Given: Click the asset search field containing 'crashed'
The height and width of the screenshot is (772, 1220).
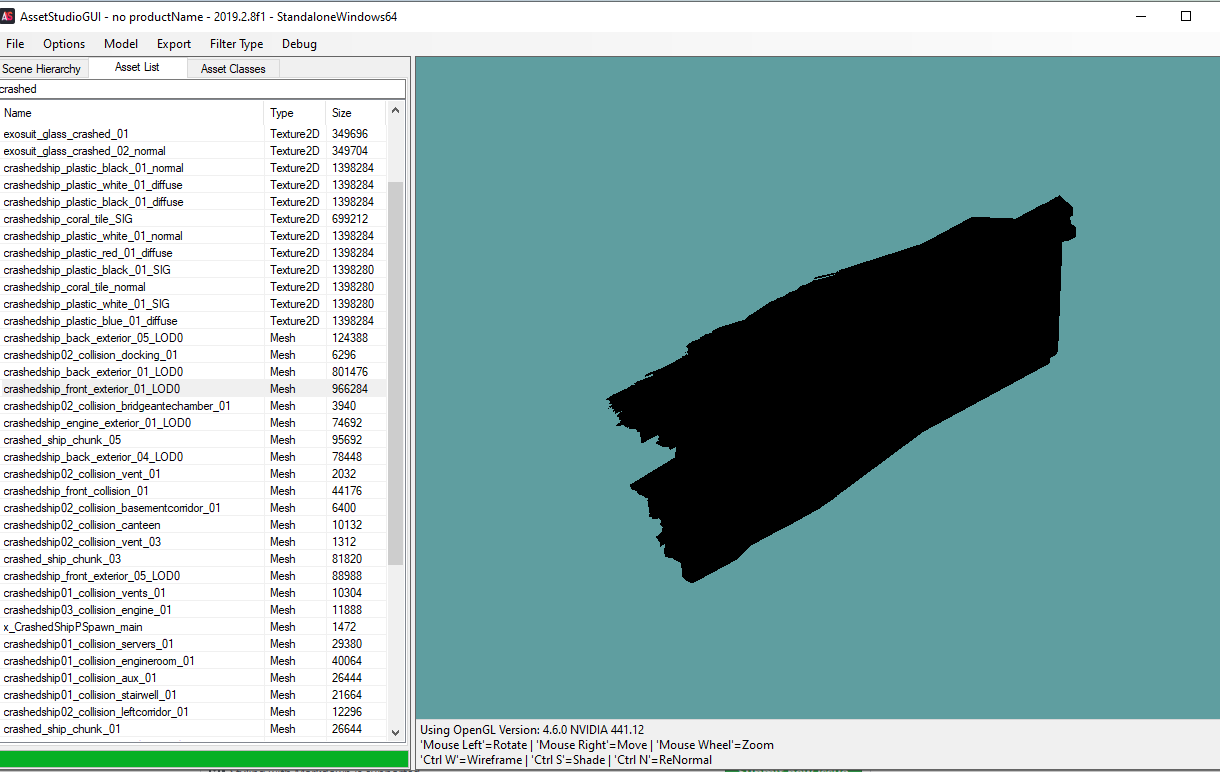Looking at the screenshot, I should [x=203, y=89].
